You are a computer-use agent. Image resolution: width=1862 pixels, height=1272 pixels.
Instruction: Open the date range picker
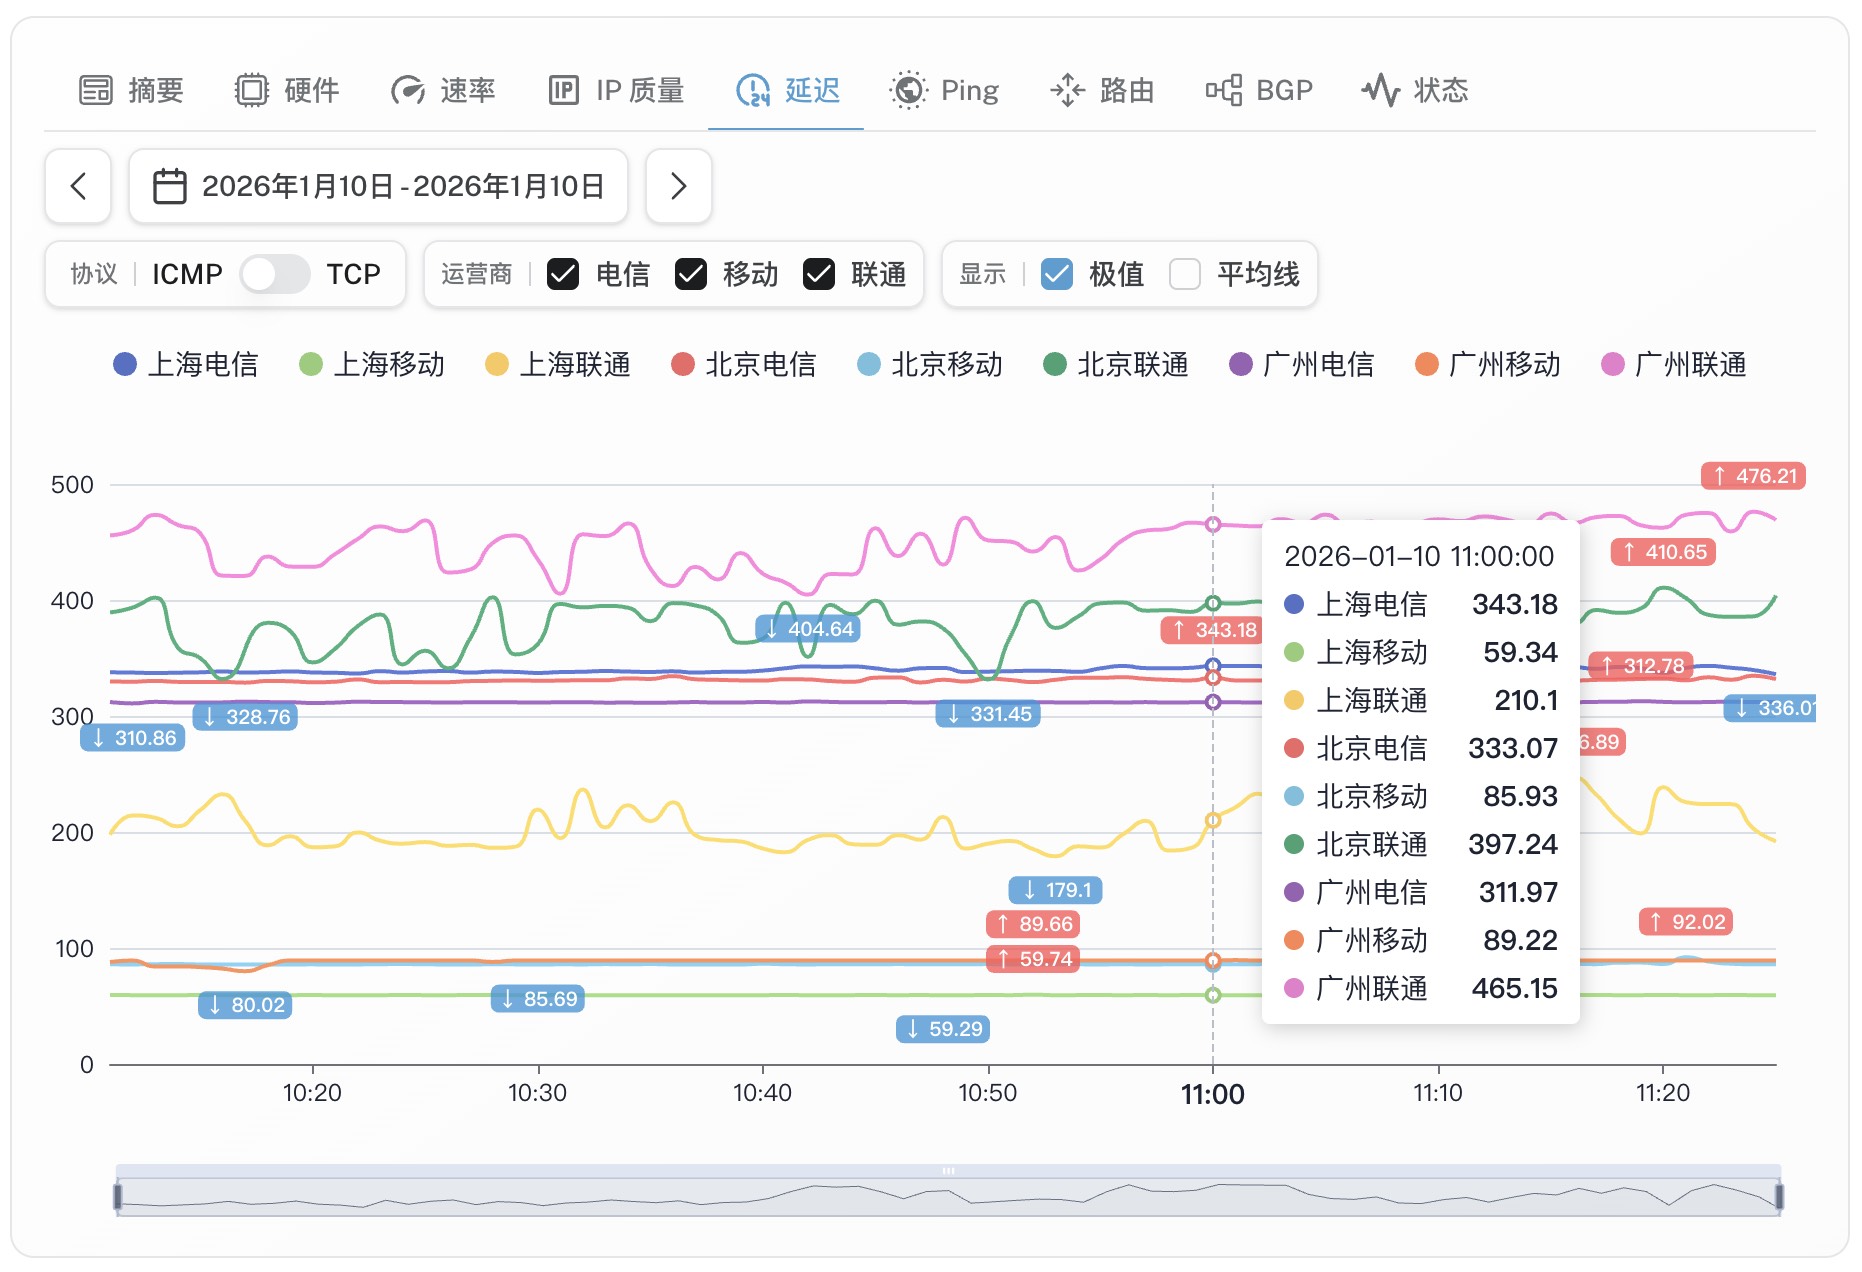(378, 186)
